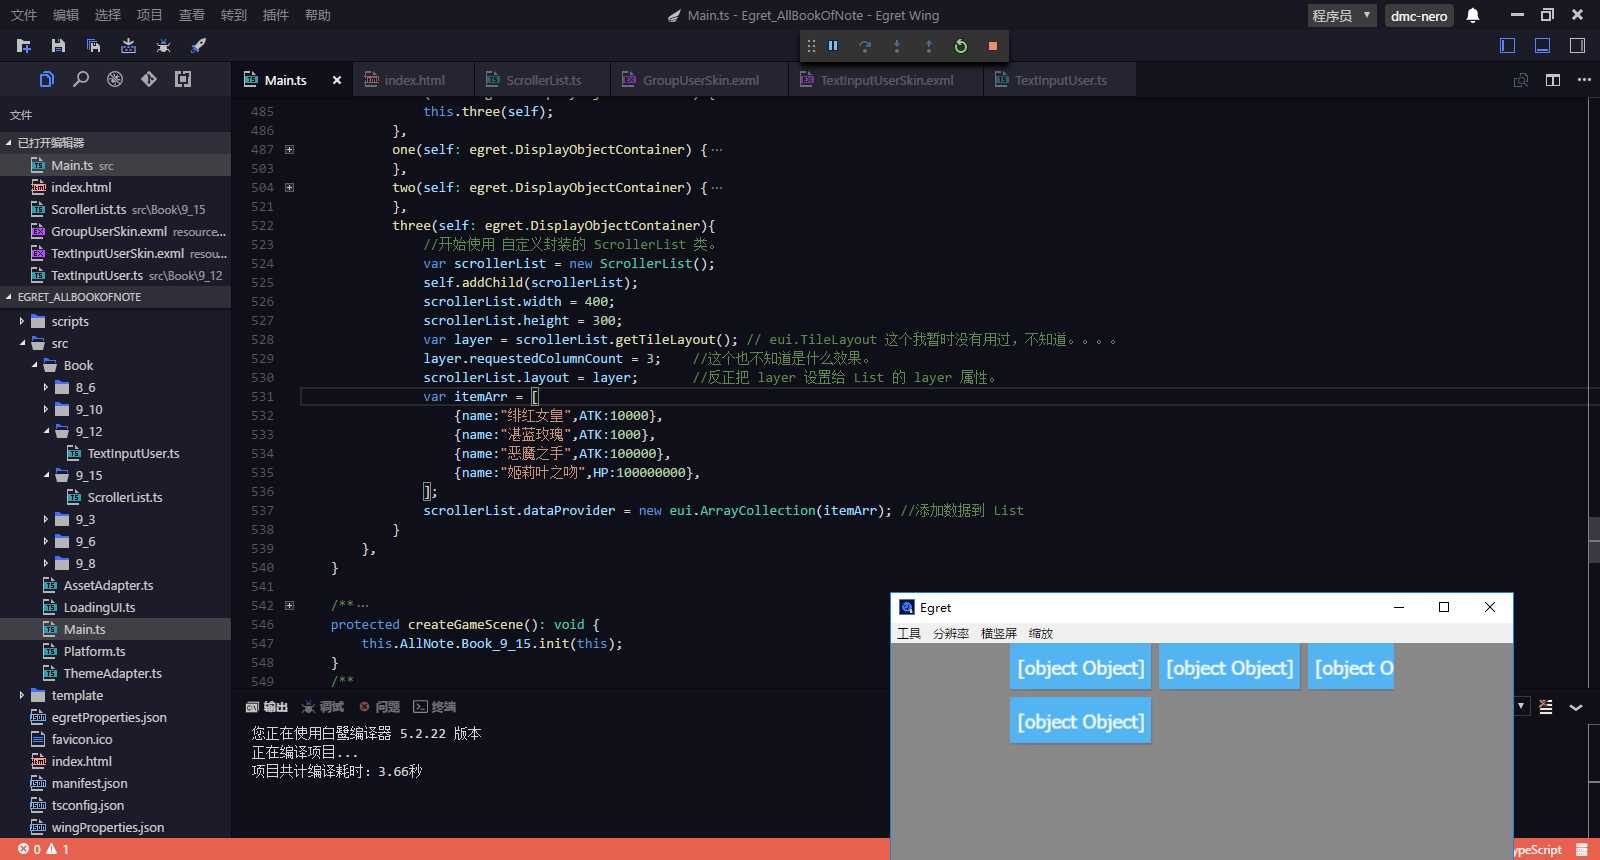The image size is (1600, 860).
Task: Open egretProperties.json in the file tree
Action: pyautogui.click(x=109, y=718)
